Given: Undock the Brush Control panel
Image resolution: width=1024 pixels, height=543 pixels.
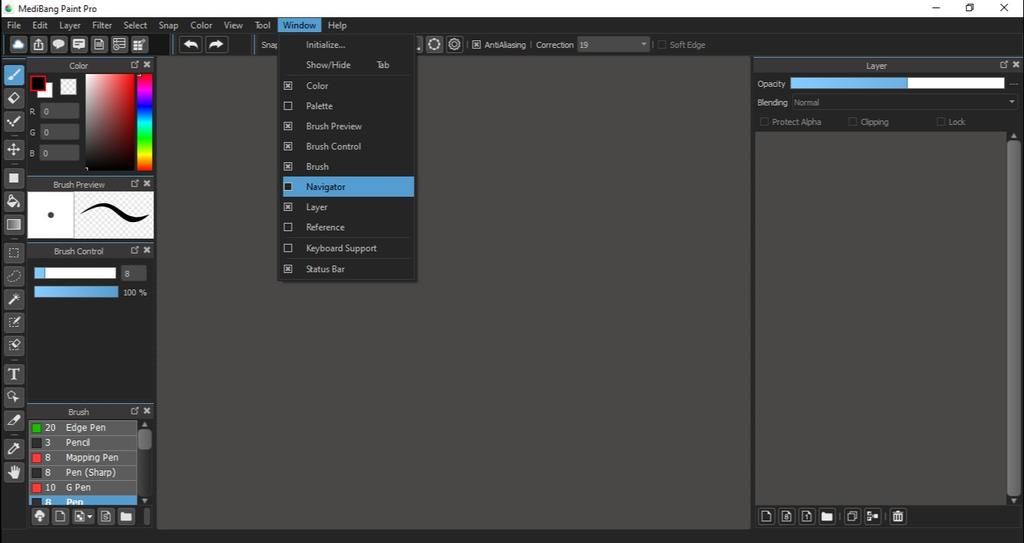Looking at the screenshot, I should (x=135, y=250).
